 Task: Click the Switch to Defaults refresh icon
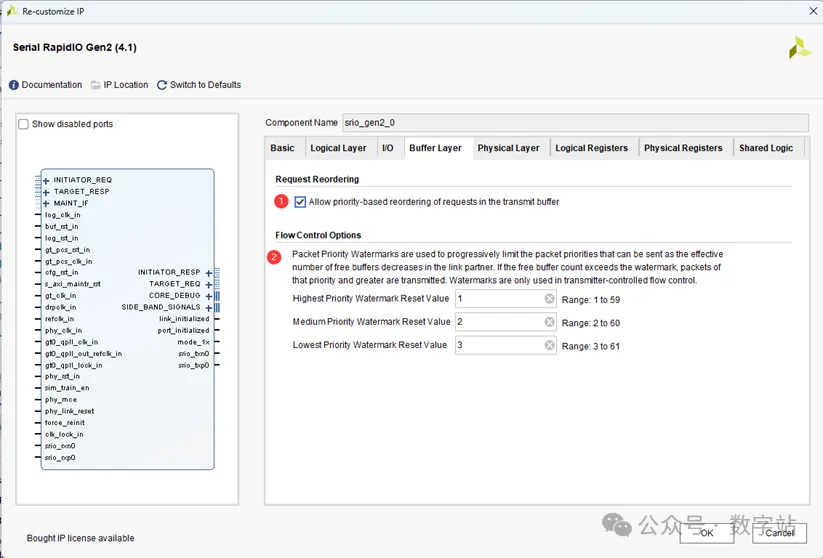[162, 85]
